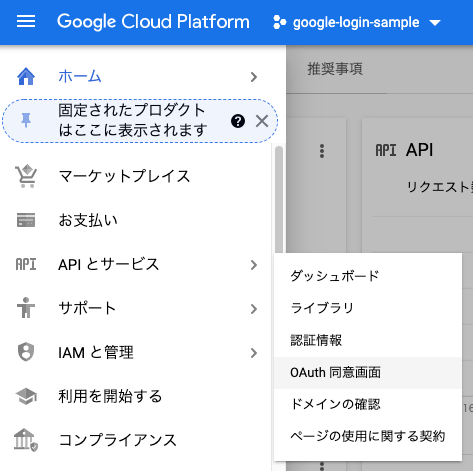Screen dimensions: 473x471
Task: Select ドメインの確認 from submenu
Action: click(x=368, y=404)
